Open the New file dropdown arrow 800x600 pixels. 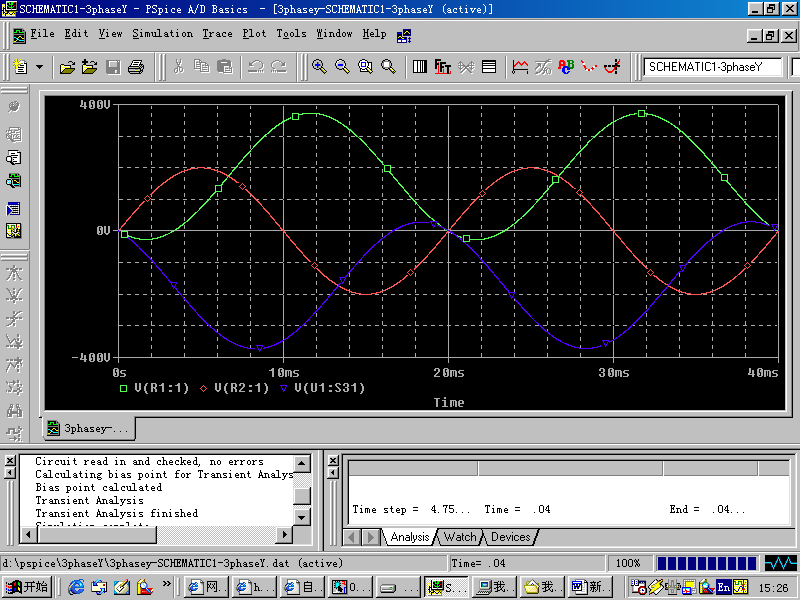(x=39, y=67)
